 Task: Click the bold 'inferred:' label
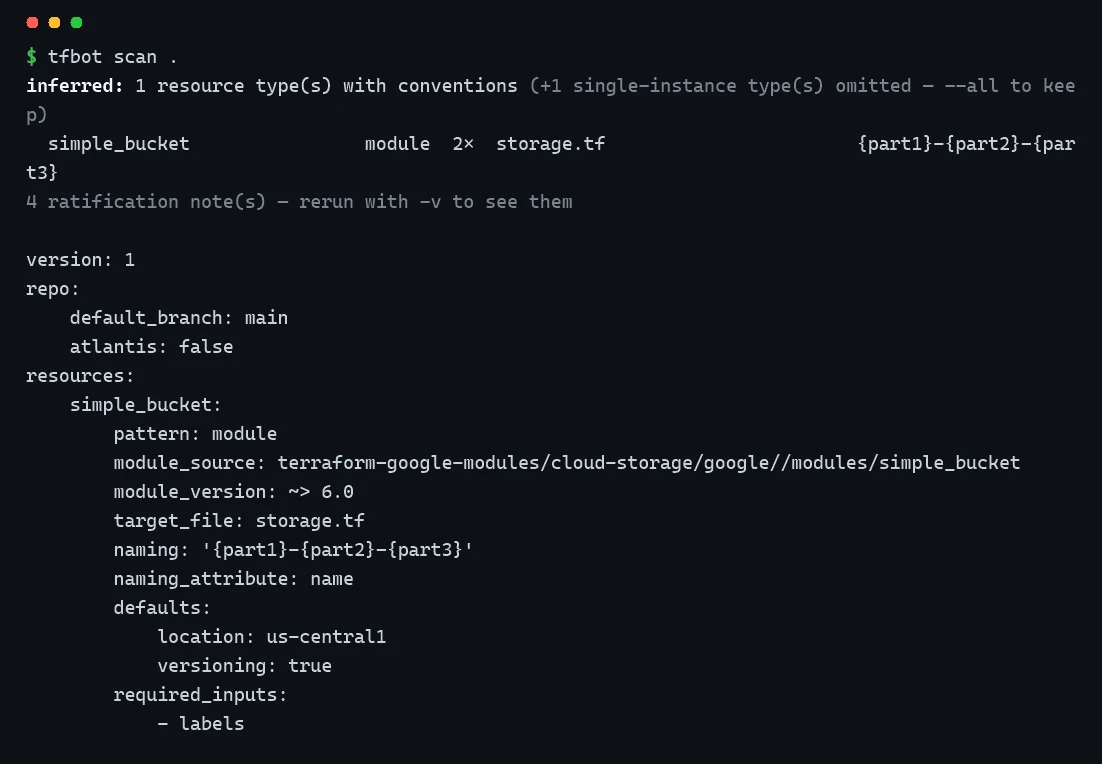coord(75,86)
